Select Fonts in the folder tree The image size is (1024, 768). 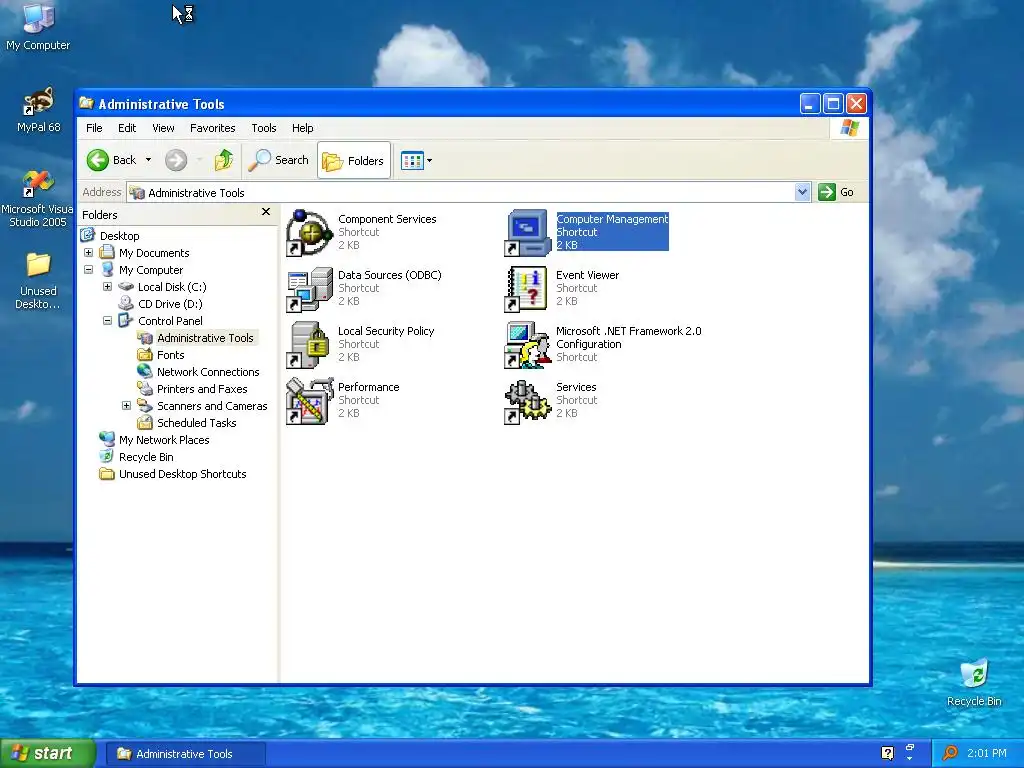(x=170, y=355)
